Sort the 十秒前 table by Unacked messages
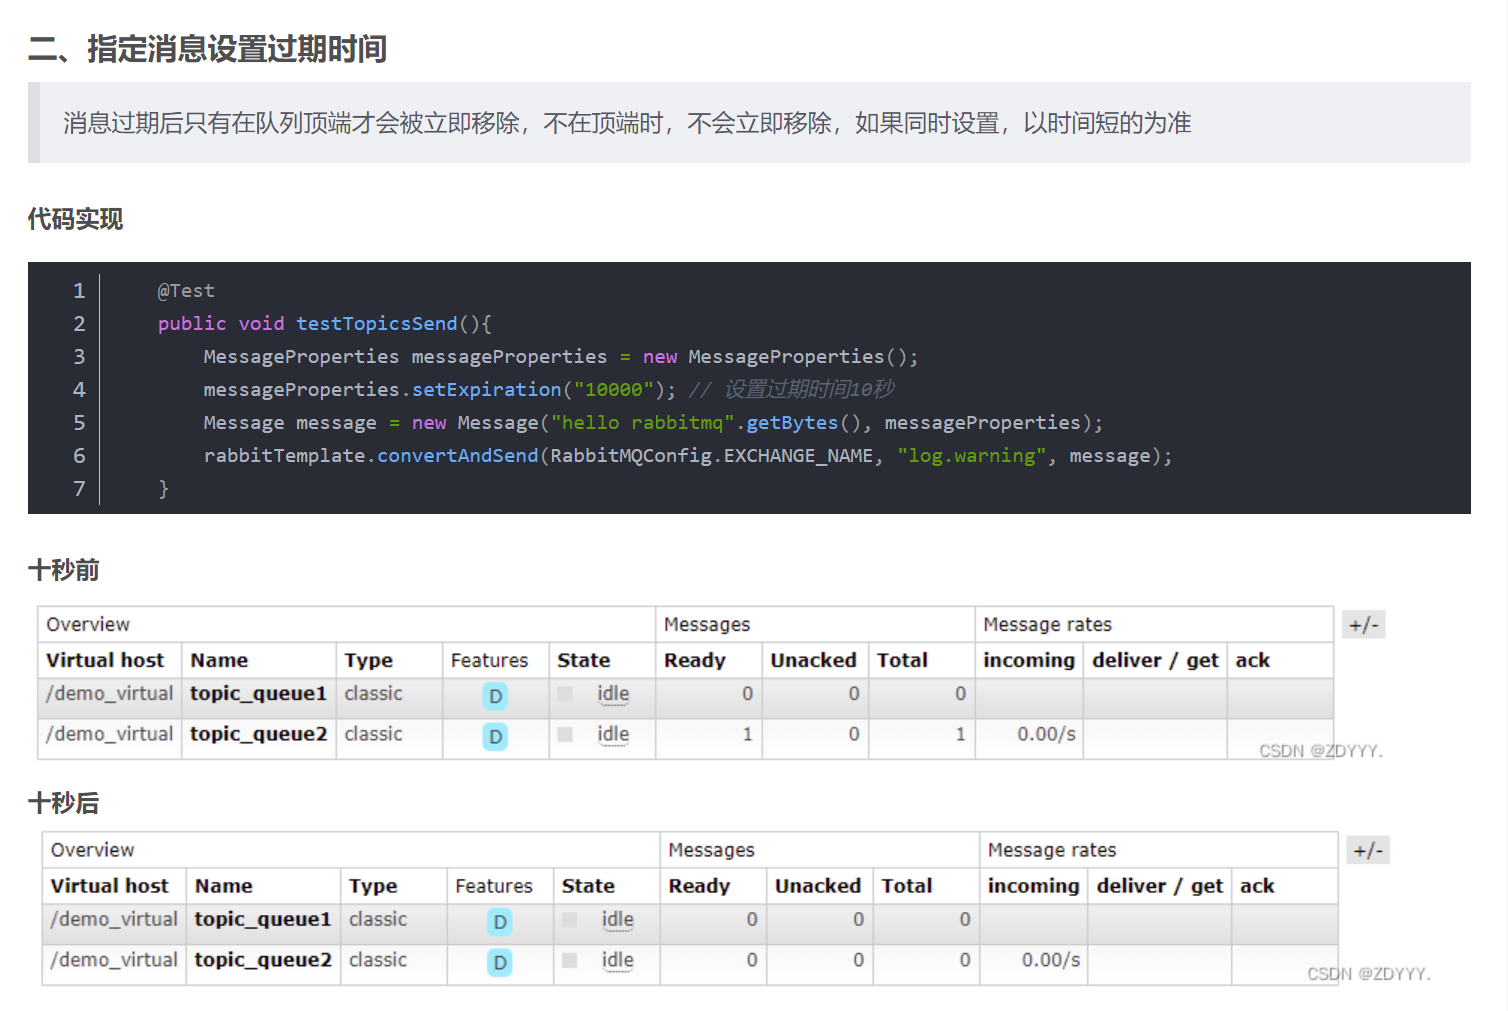Viewport: 1508px width, 1011px height. [813, 660]
